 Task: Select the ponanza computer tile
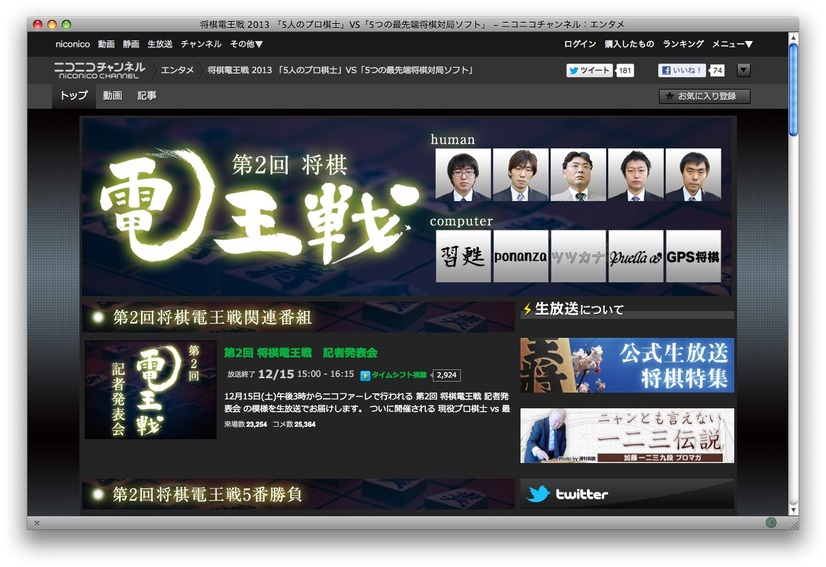520,256
